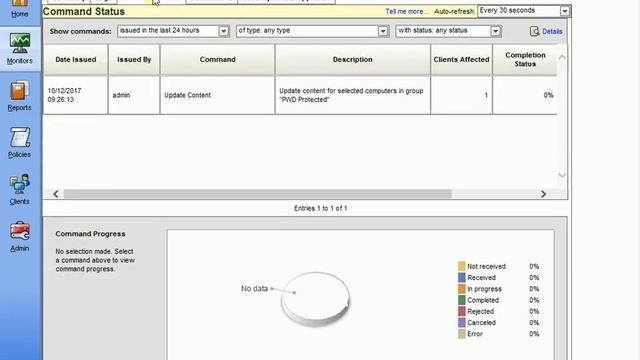Click the 'Rejected' legend swatch
The image size is (640, 360).
462,311
